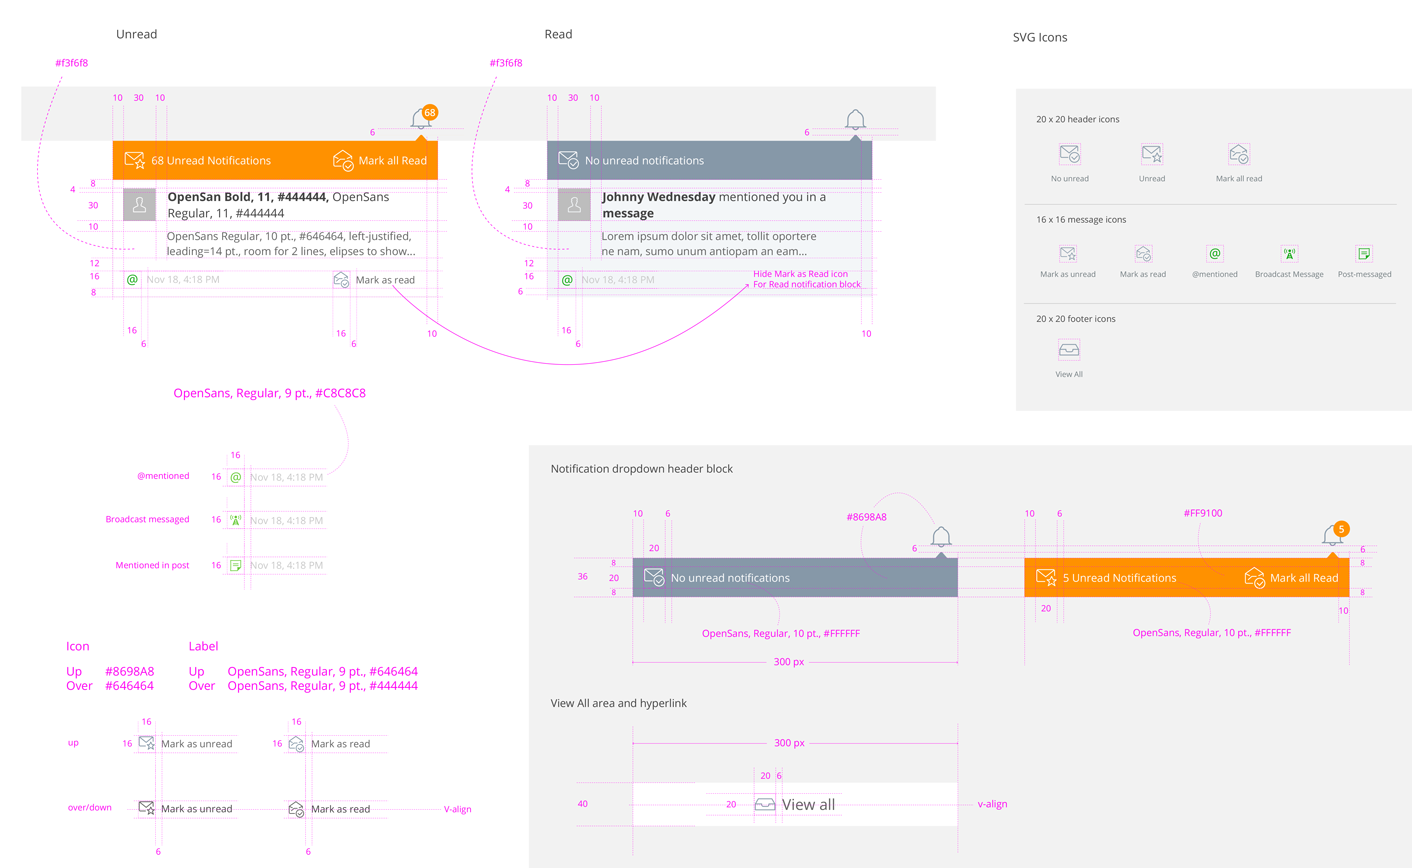Expand the Read notification bell dropdown
Screen dimensions: 1412x868
855,119
